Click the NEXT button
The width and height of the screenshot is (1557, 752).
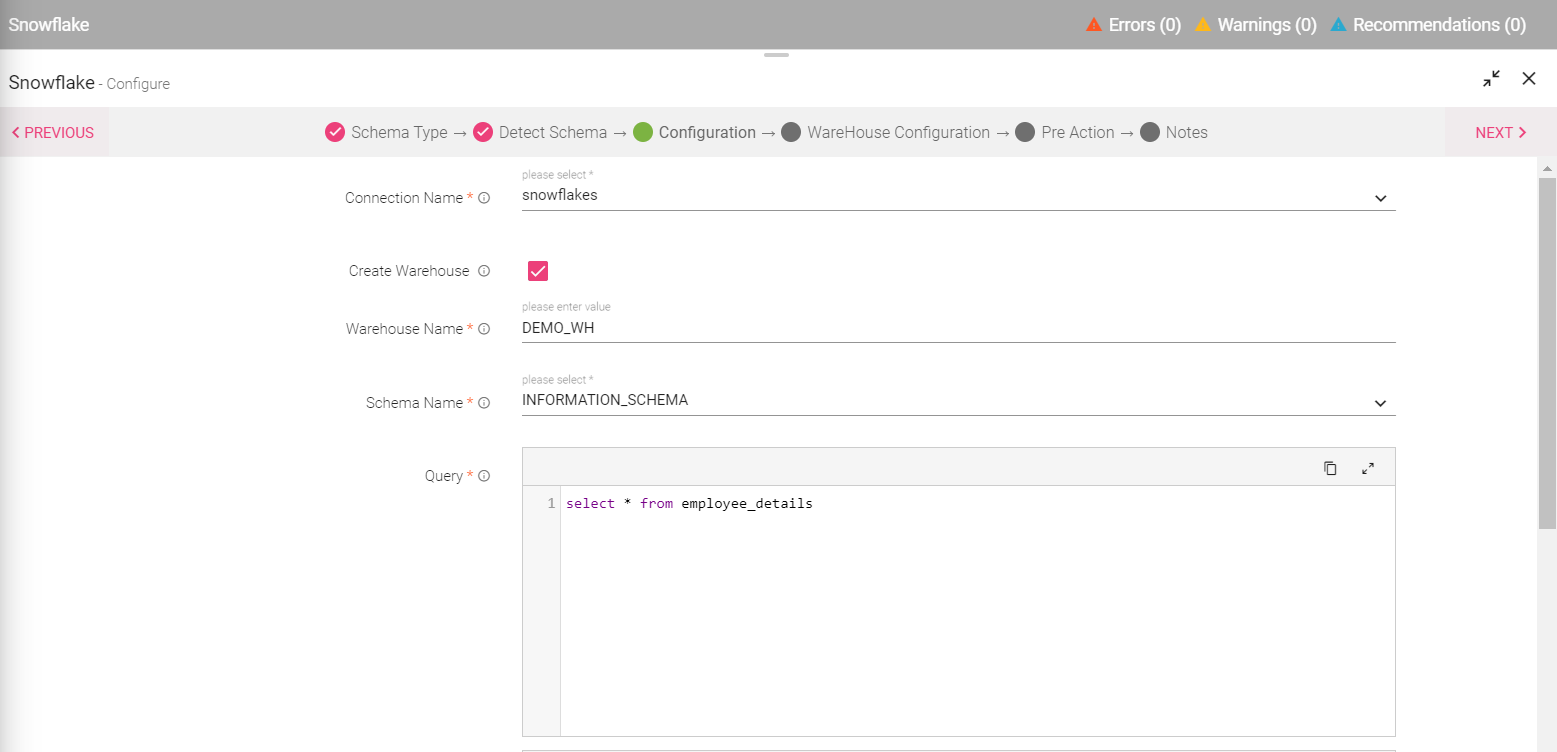point(1501,132)
